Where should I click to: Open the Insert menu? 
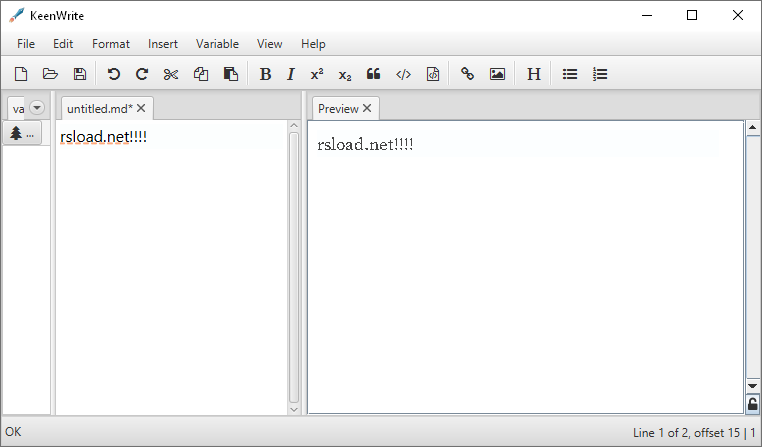[x=163, y=44]
